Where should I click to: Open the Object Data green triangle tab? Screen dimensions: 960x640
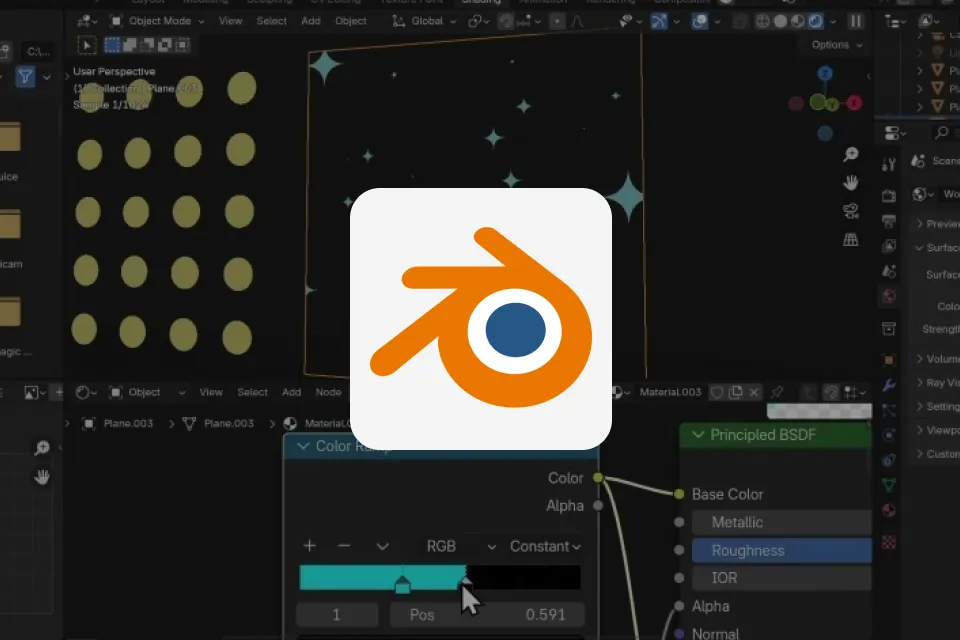(x=889, y=485)
